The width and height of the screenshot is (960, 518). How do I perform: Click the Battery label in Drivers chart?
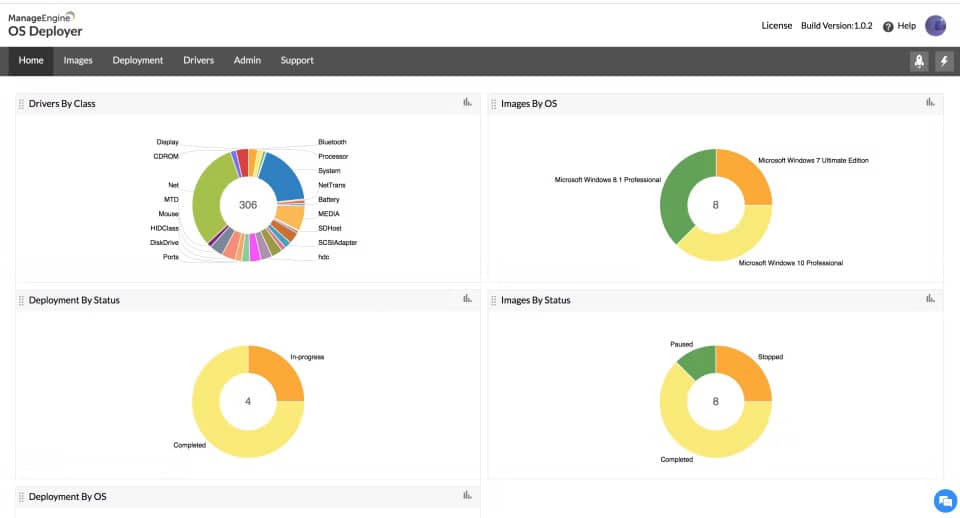(x=328, y=200)
